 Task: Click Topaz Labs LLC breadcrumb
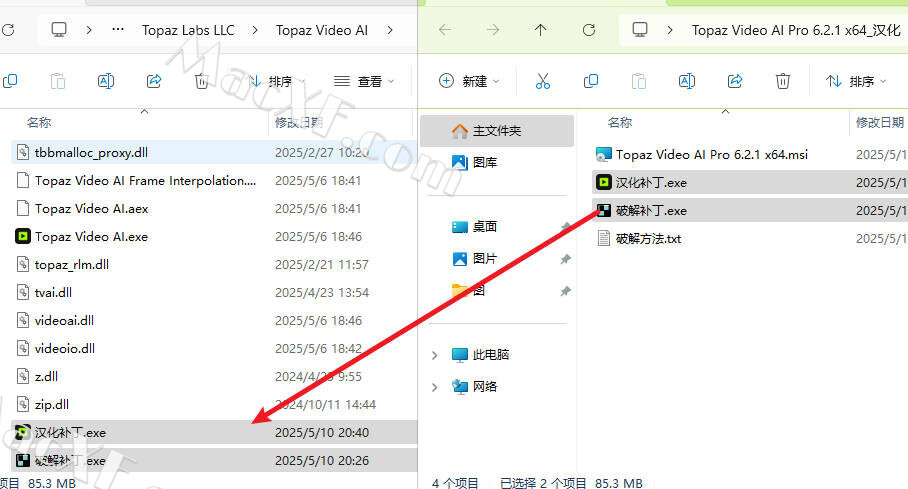[x=188, y=30]
